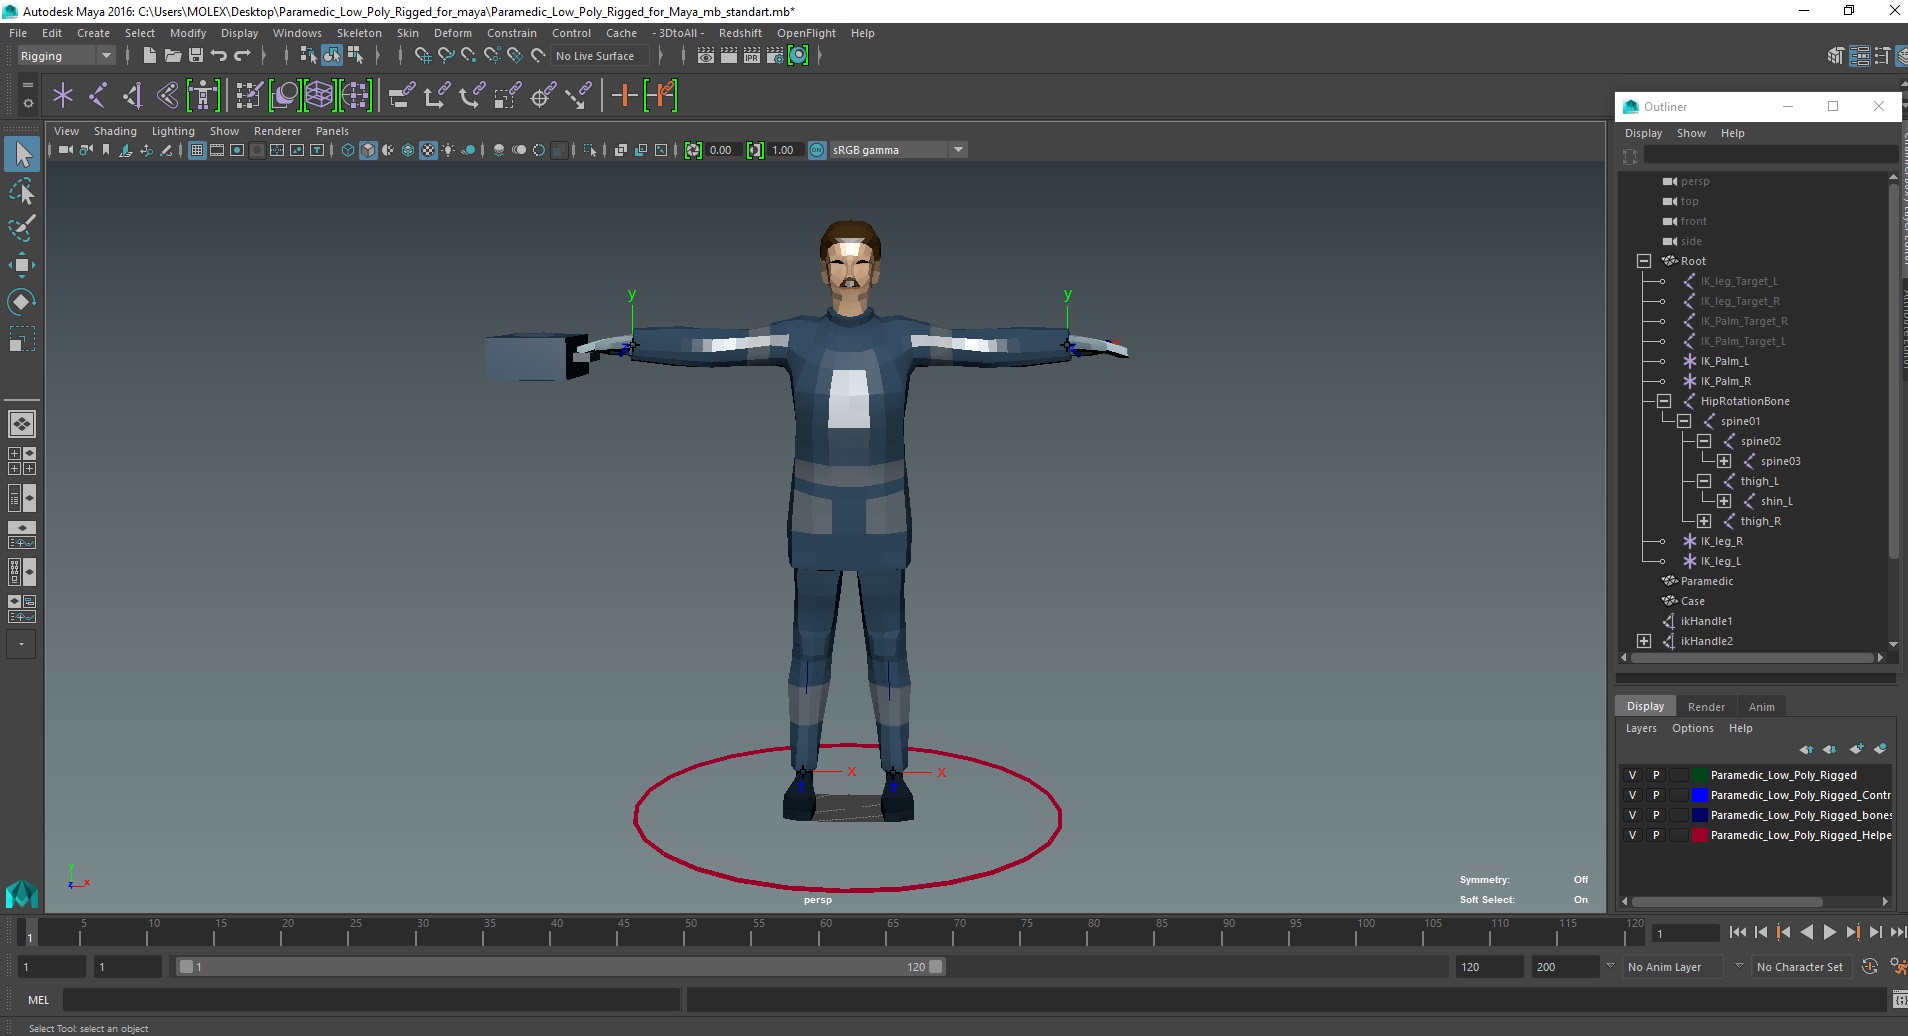Click green color swatch of Paramedic_Low_Poly_Rigged layer
1908x1036 pixels.
(1699, 775)
